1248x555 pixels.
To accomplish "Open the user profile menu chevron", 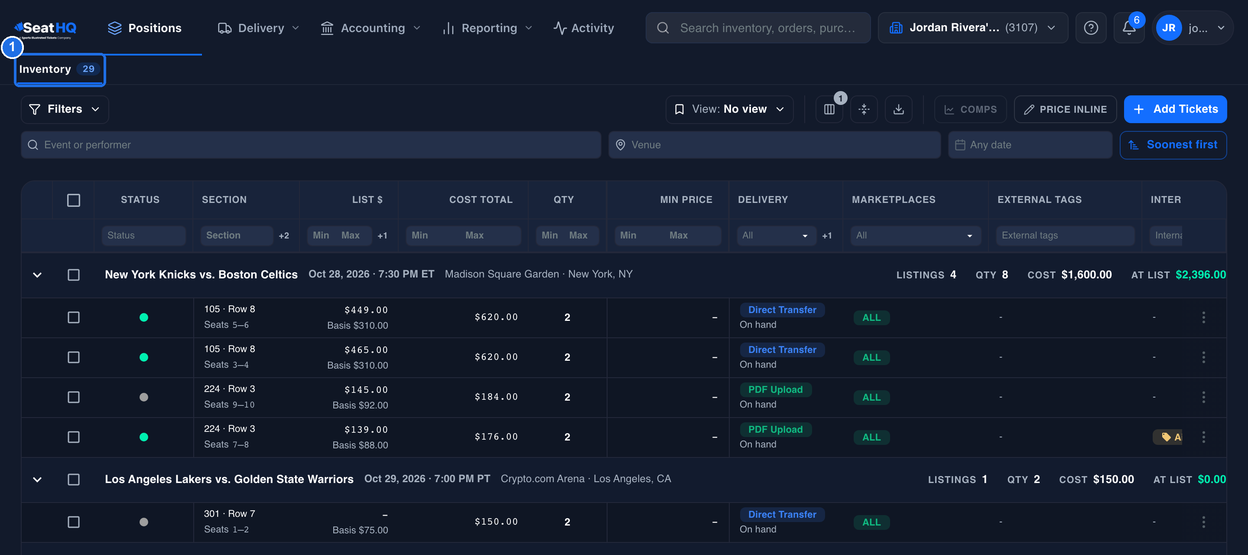I will tap(1220, 28).
